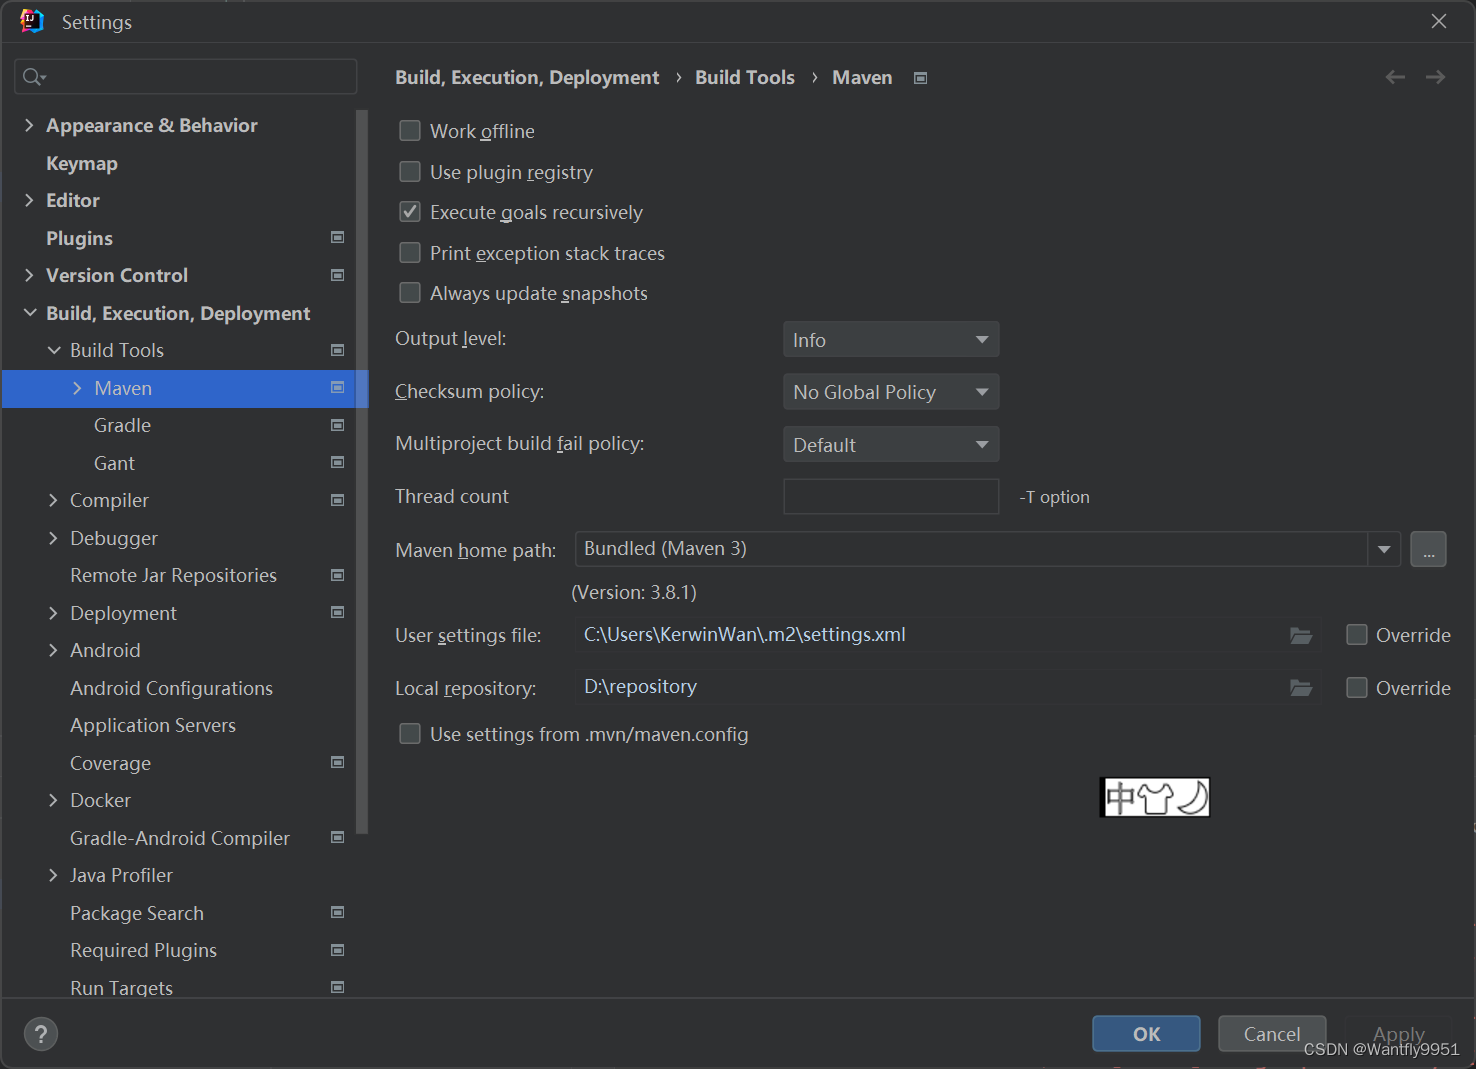Screen dimensions: 1476x1069
Task: Expand Appearance & Behavior section
Action: (29, 125)
